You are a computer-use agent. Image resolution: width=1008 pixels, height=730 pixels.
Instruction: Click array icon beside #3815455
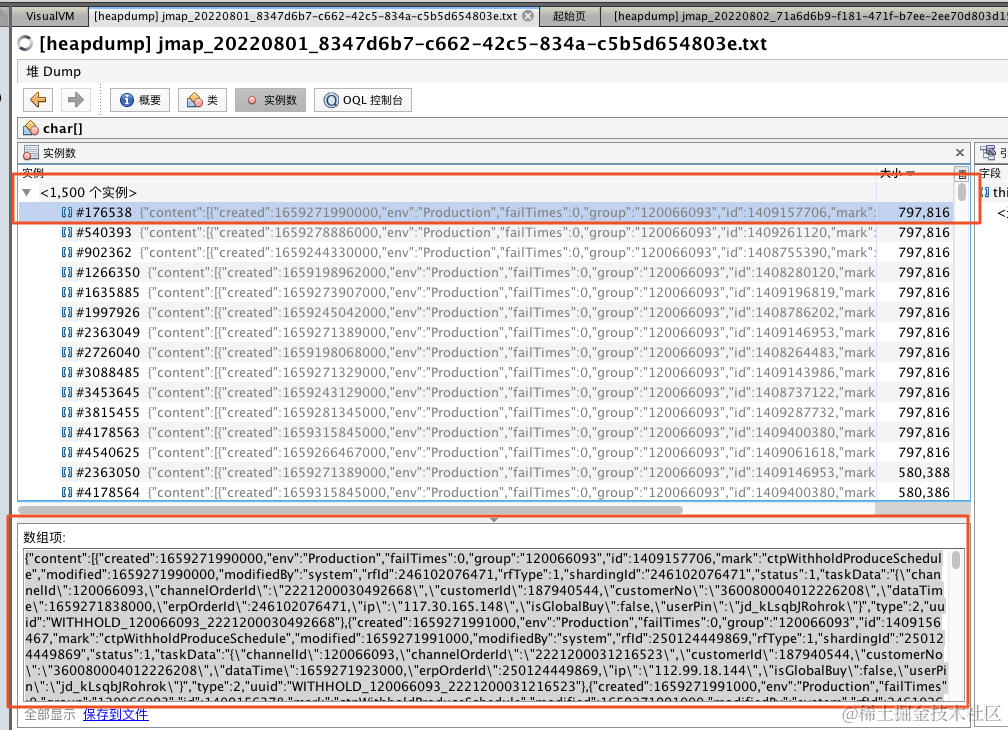tap(67, 412)
